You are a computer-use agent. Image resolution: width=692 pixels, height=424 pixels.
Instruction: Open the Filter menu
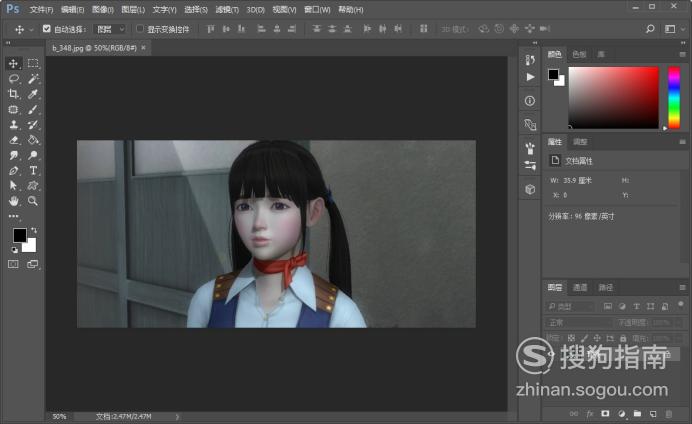227,9
